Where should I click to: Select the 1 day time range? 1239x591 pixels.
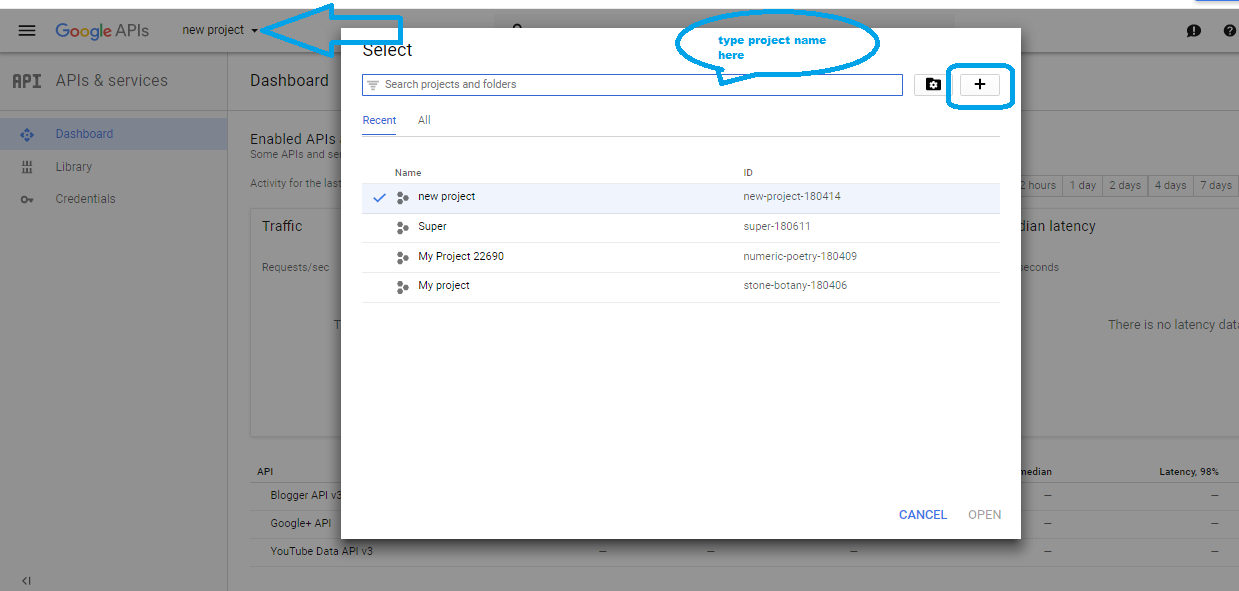coord(1082,185)
